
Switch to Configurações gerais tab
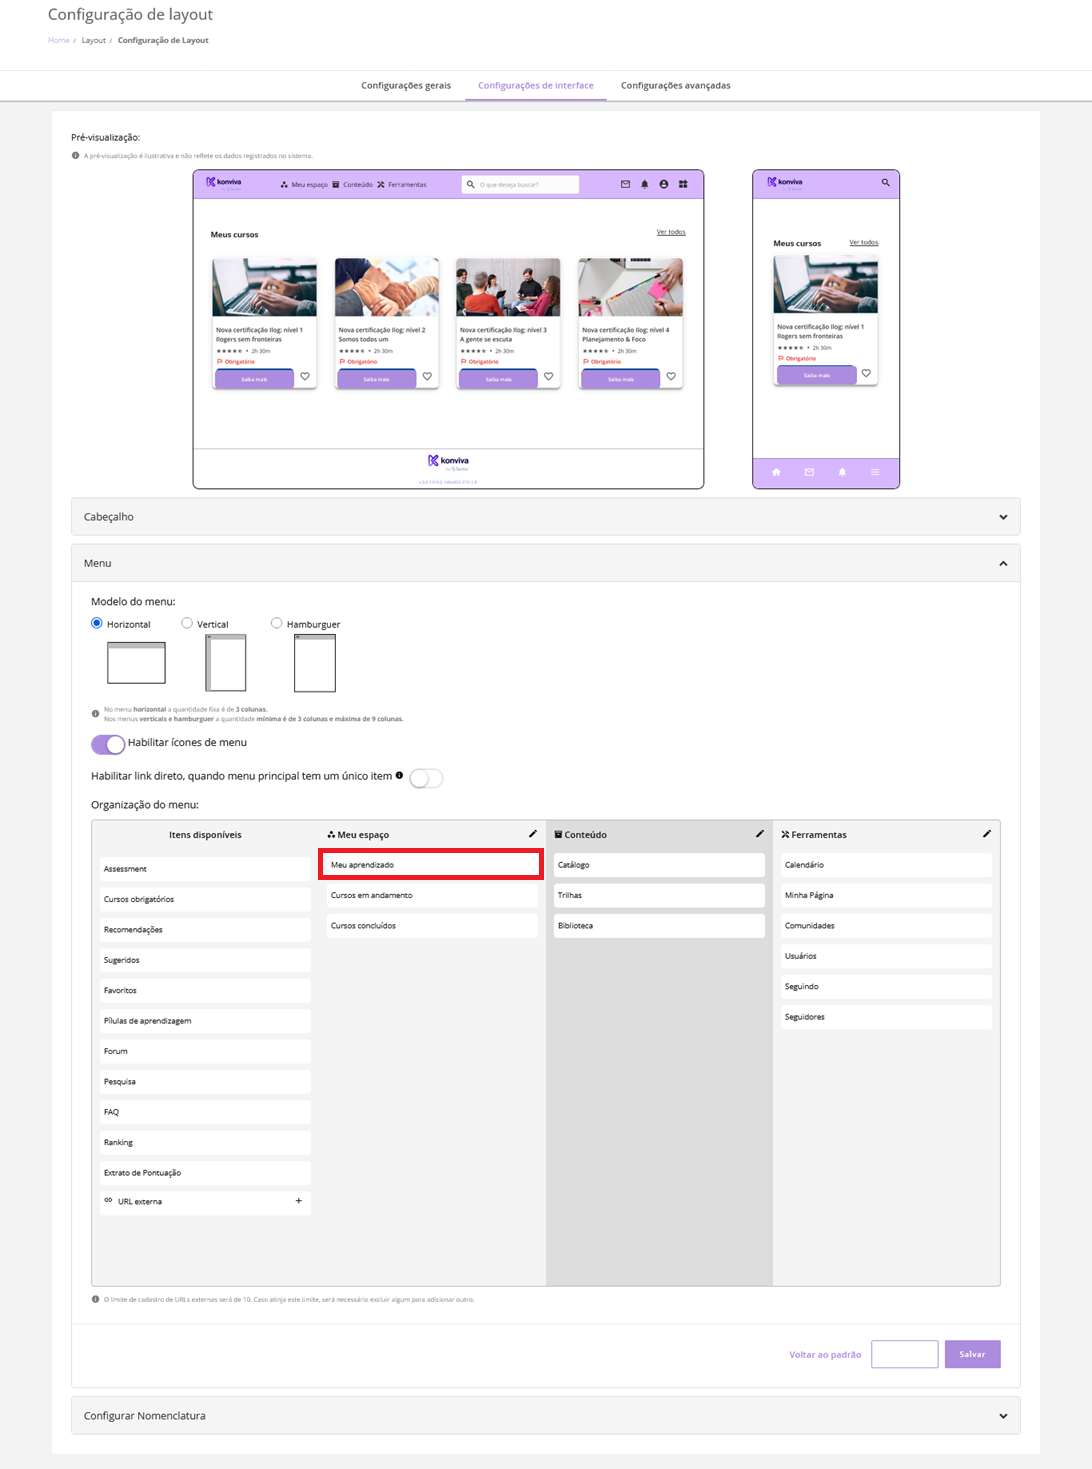point(406,86)
